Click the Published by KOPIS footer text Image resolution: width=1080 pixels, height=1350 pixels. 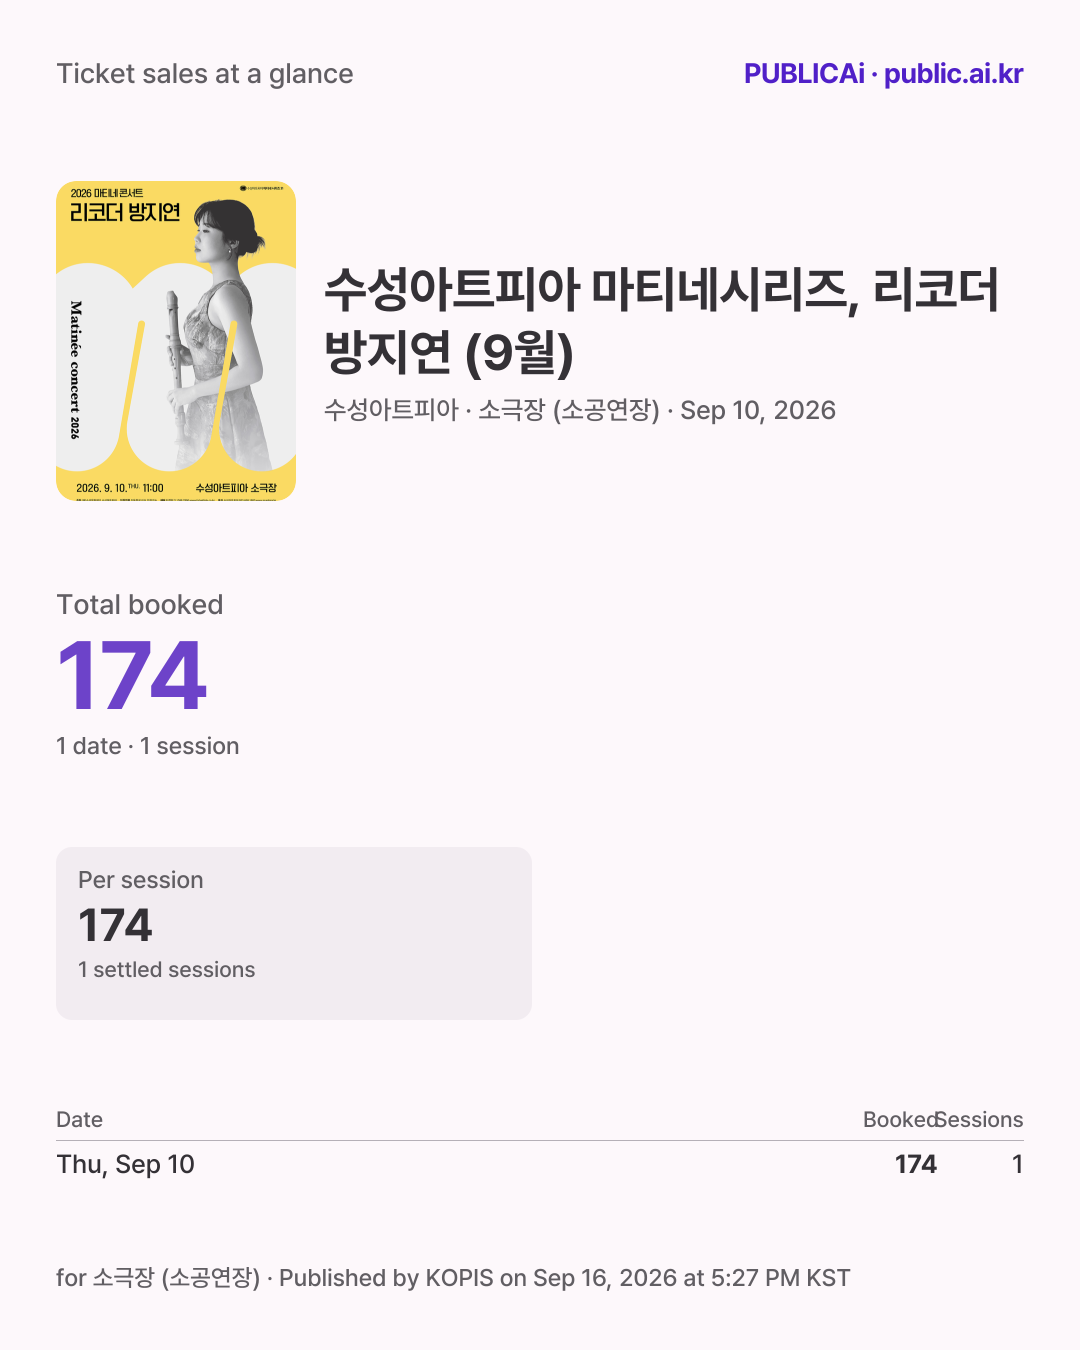[x=564, y=1278]
